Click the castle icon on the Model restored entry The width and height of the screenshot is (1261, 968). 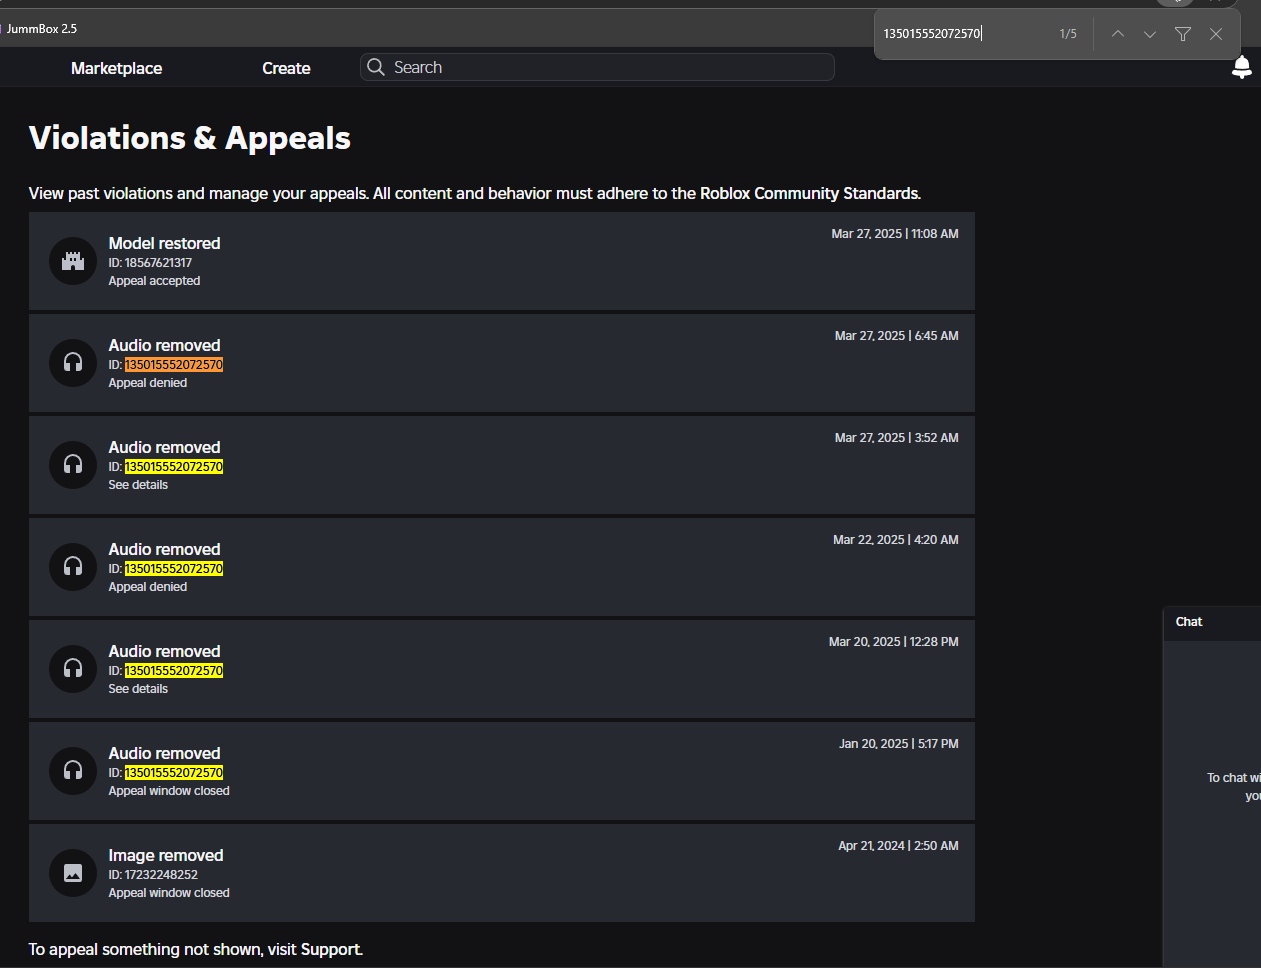(72, 261)
